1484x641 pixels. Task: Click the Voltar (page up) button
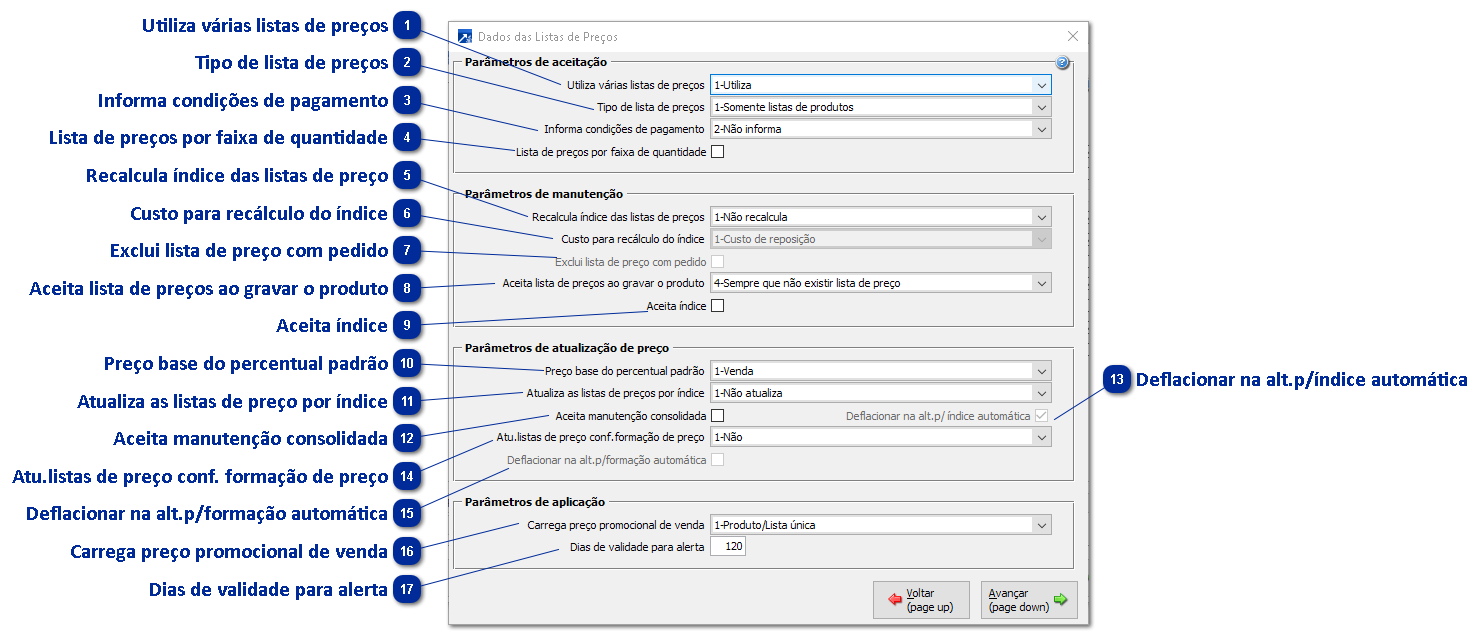(921, 600)
